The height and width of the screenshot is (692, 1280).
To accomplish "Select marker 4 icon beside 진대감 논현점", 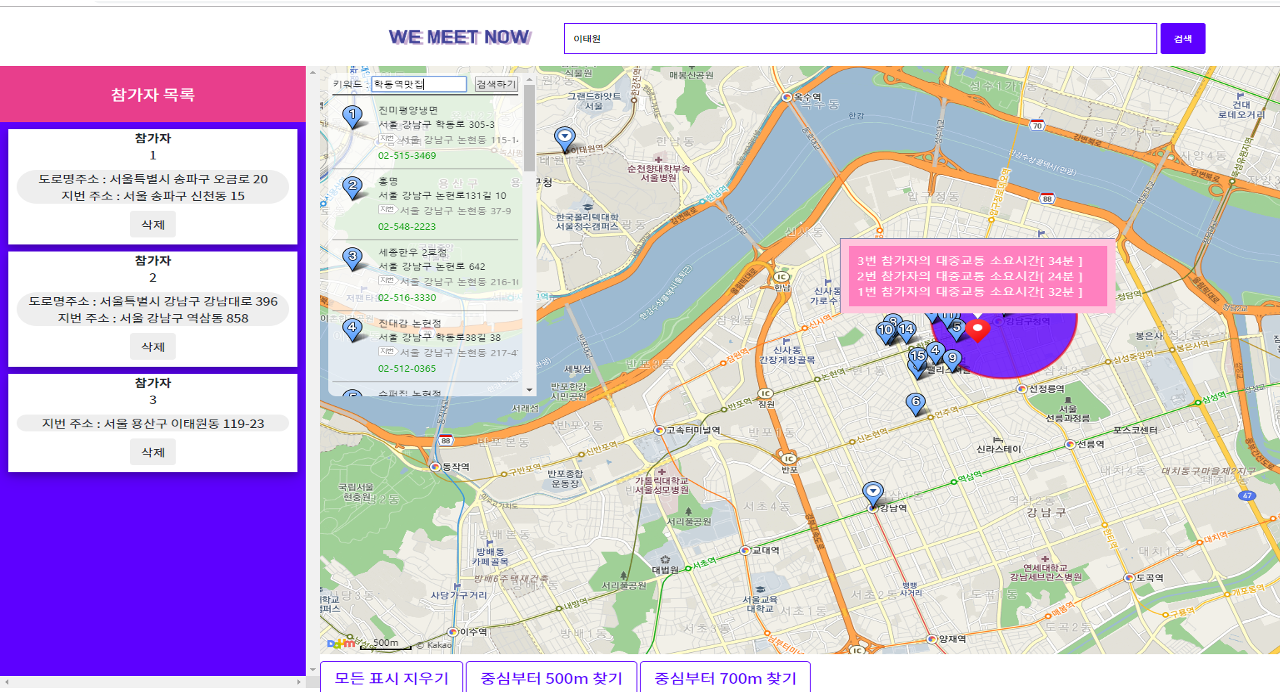I will click(352, 329).
